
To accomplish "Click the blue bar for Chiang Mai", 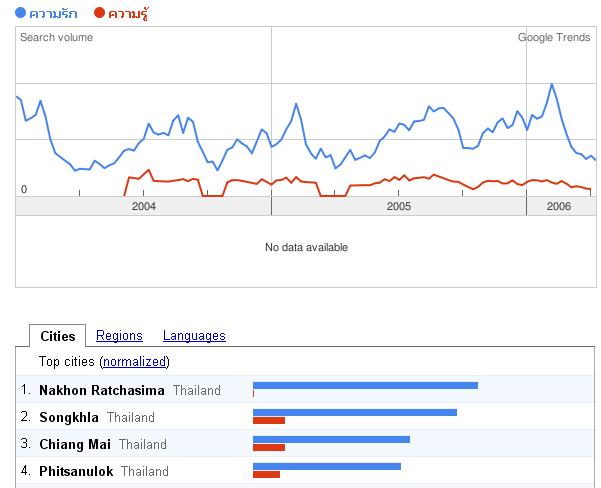I will click(x=331, y=439).
